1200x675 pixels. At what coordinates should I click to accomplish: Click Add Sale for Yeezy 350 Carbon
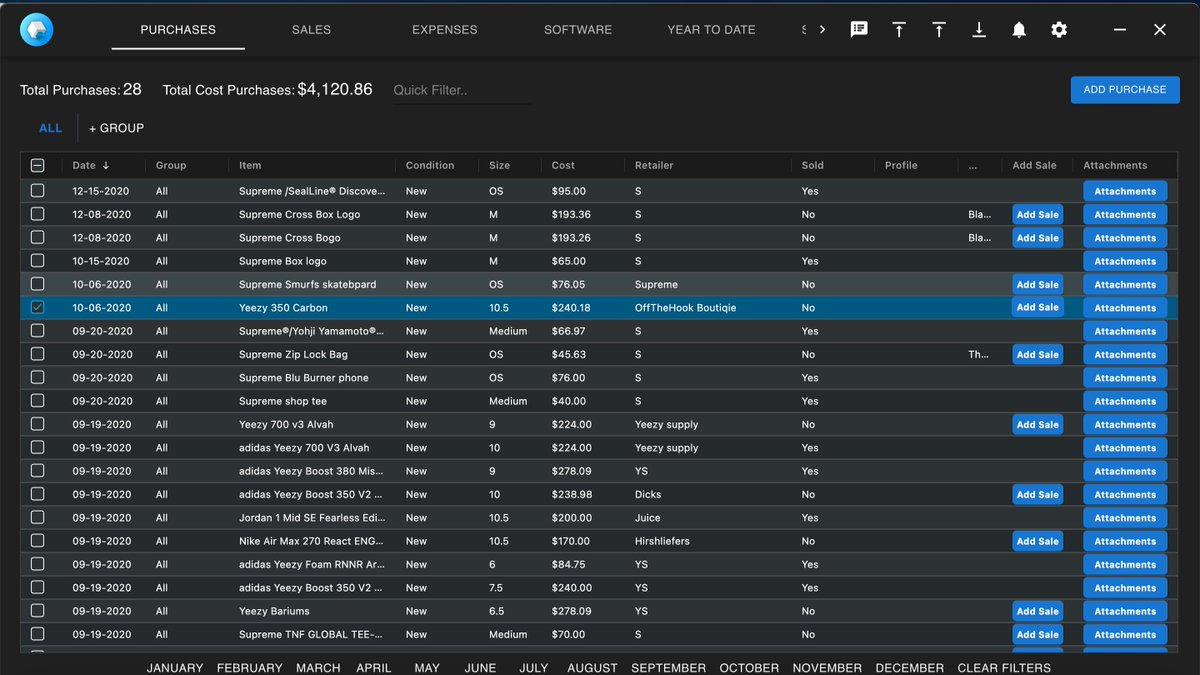(1037, 308)
